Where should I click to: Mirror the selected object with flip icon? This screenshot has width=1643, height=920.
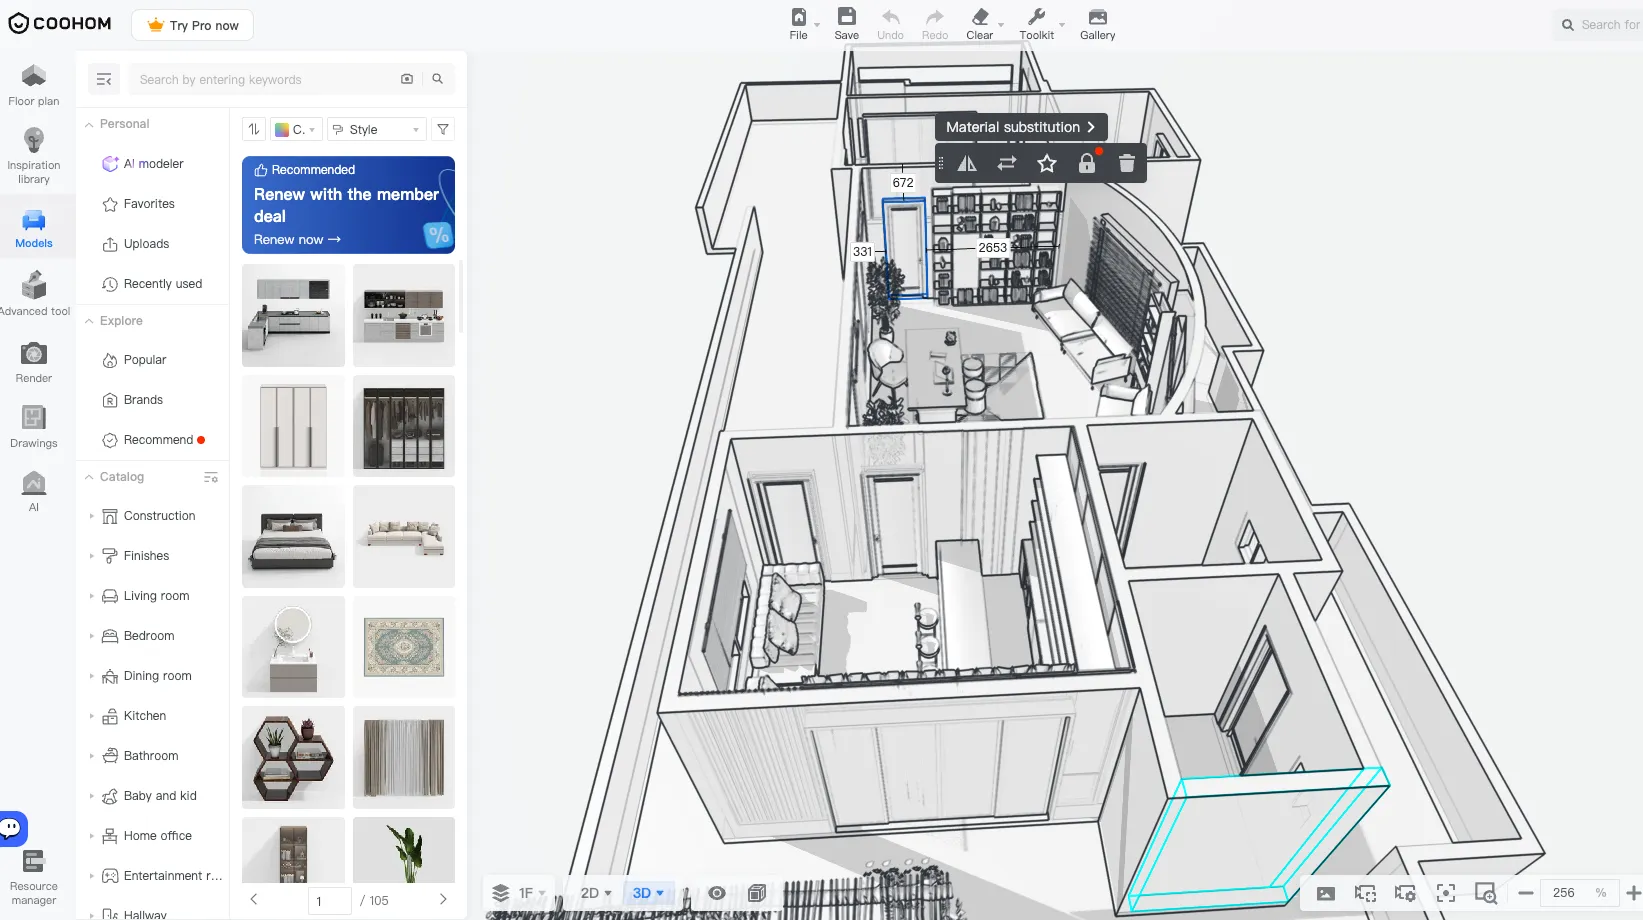pyautogui.click(x=967, y=163)
